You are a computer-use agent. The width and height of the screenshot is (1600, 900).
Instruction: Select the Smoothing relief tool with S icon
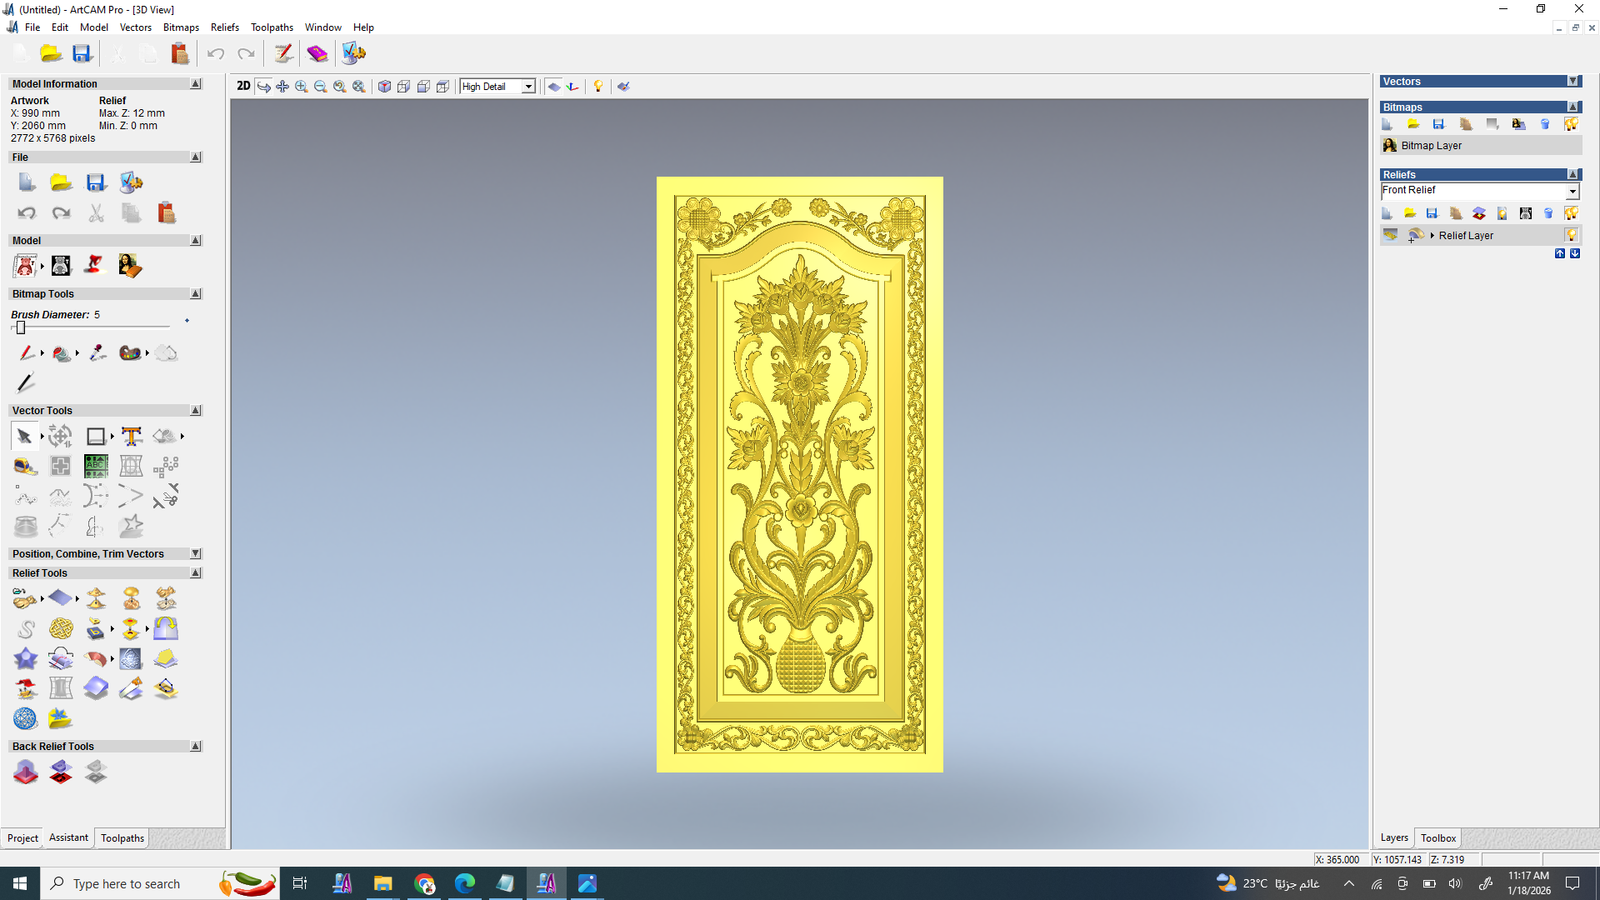(x=25, y=629)
